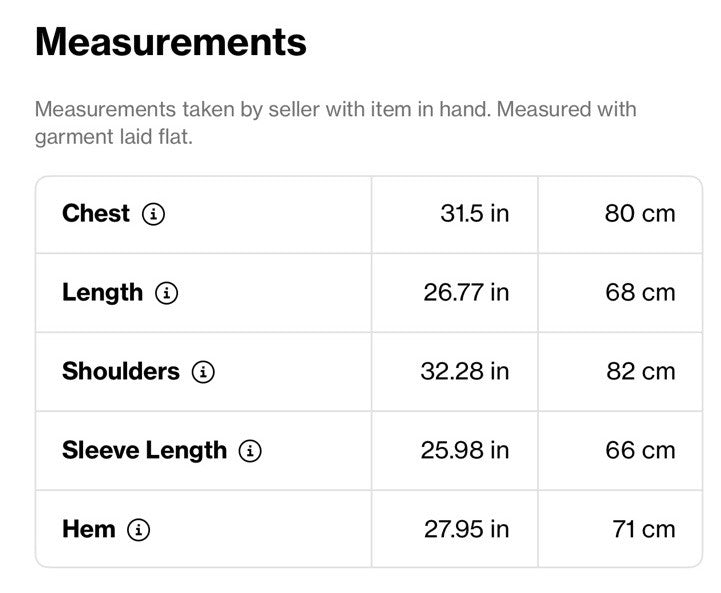
Task: Click the 32.28 in shoulders value
Action: pos(465,371)
